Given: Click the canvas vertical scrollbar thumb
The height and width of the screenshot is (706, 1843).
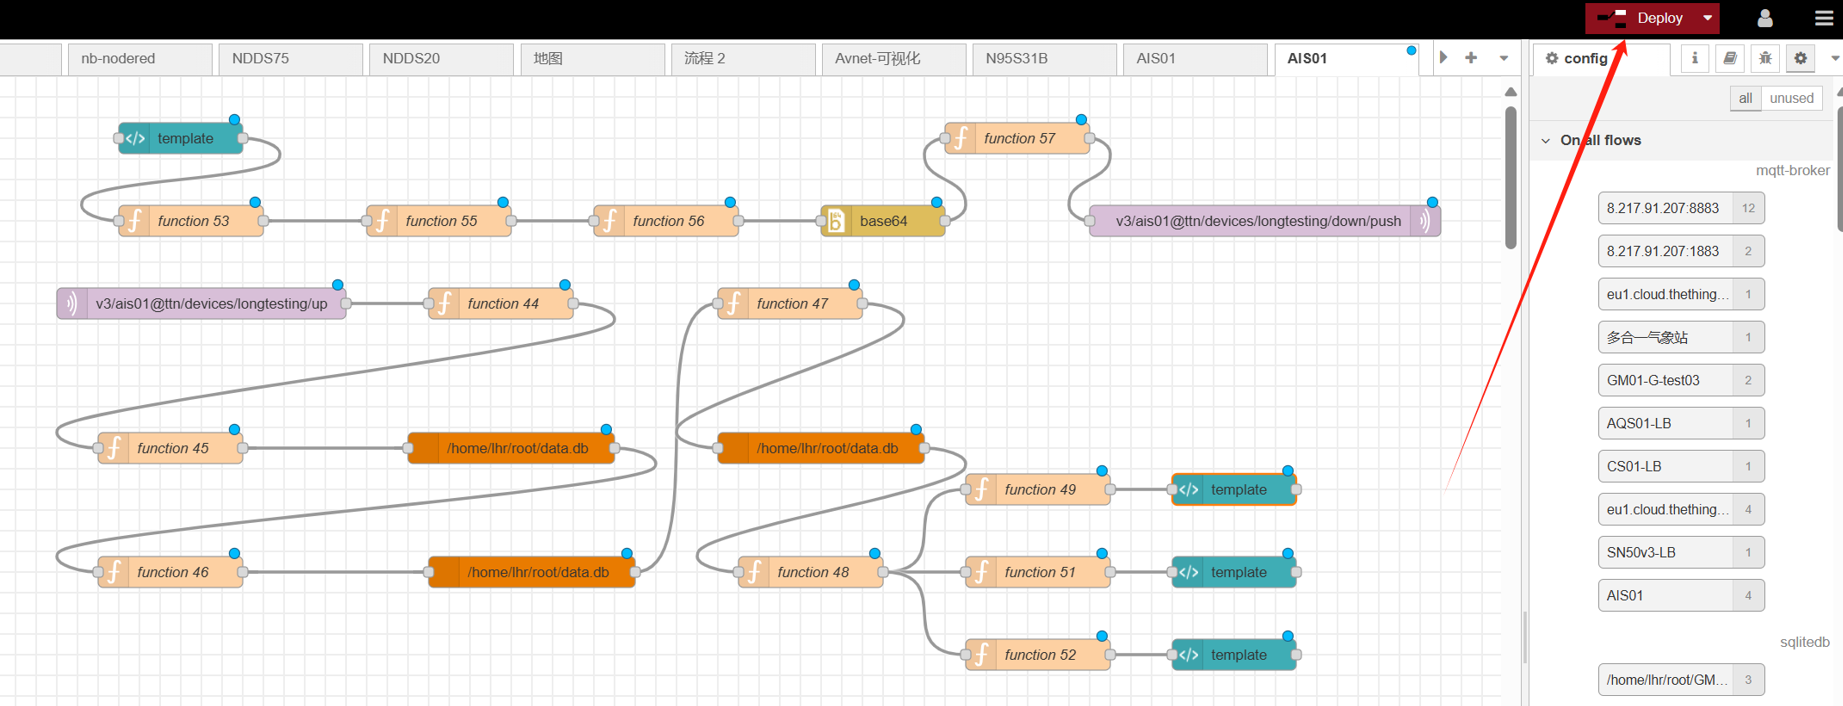Looking at the screenshot, I should point(1511,177).
